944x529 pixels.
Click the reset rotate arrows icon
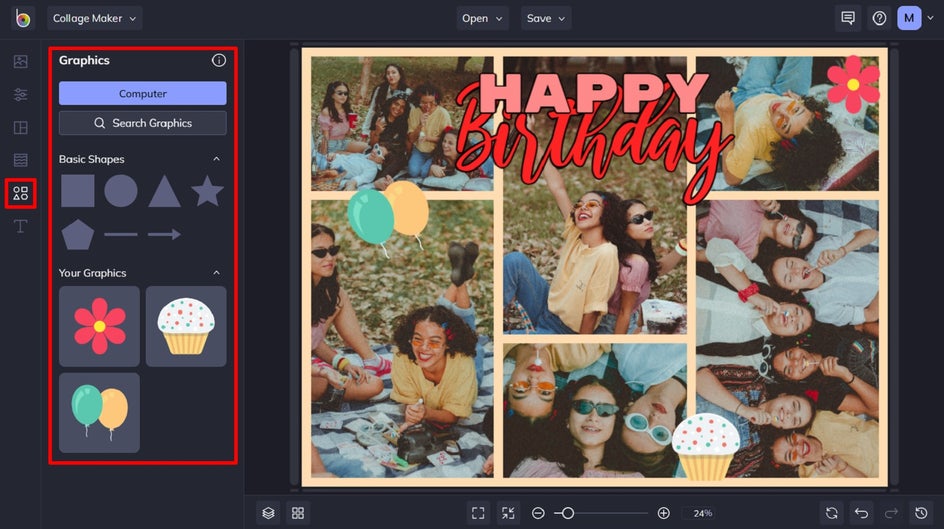coord(831,513)
